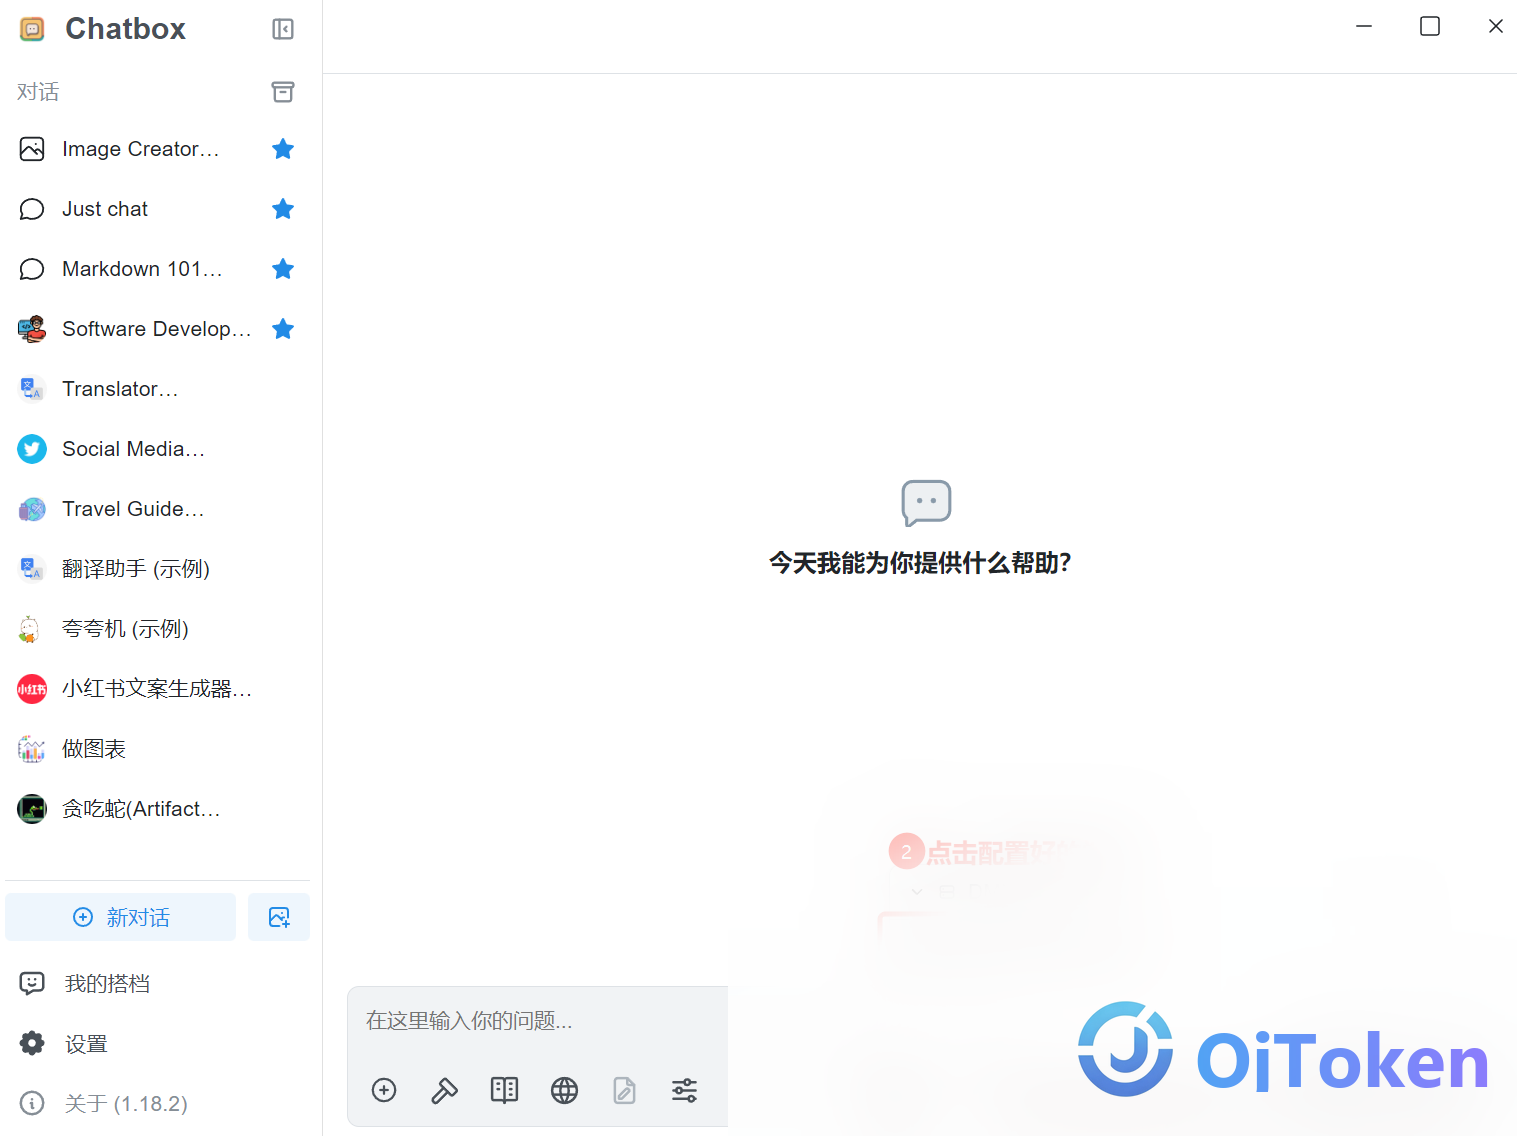1517x1136 pixels.
Task: Toggle web search globe icon
Action: [x=564, y=1090]
